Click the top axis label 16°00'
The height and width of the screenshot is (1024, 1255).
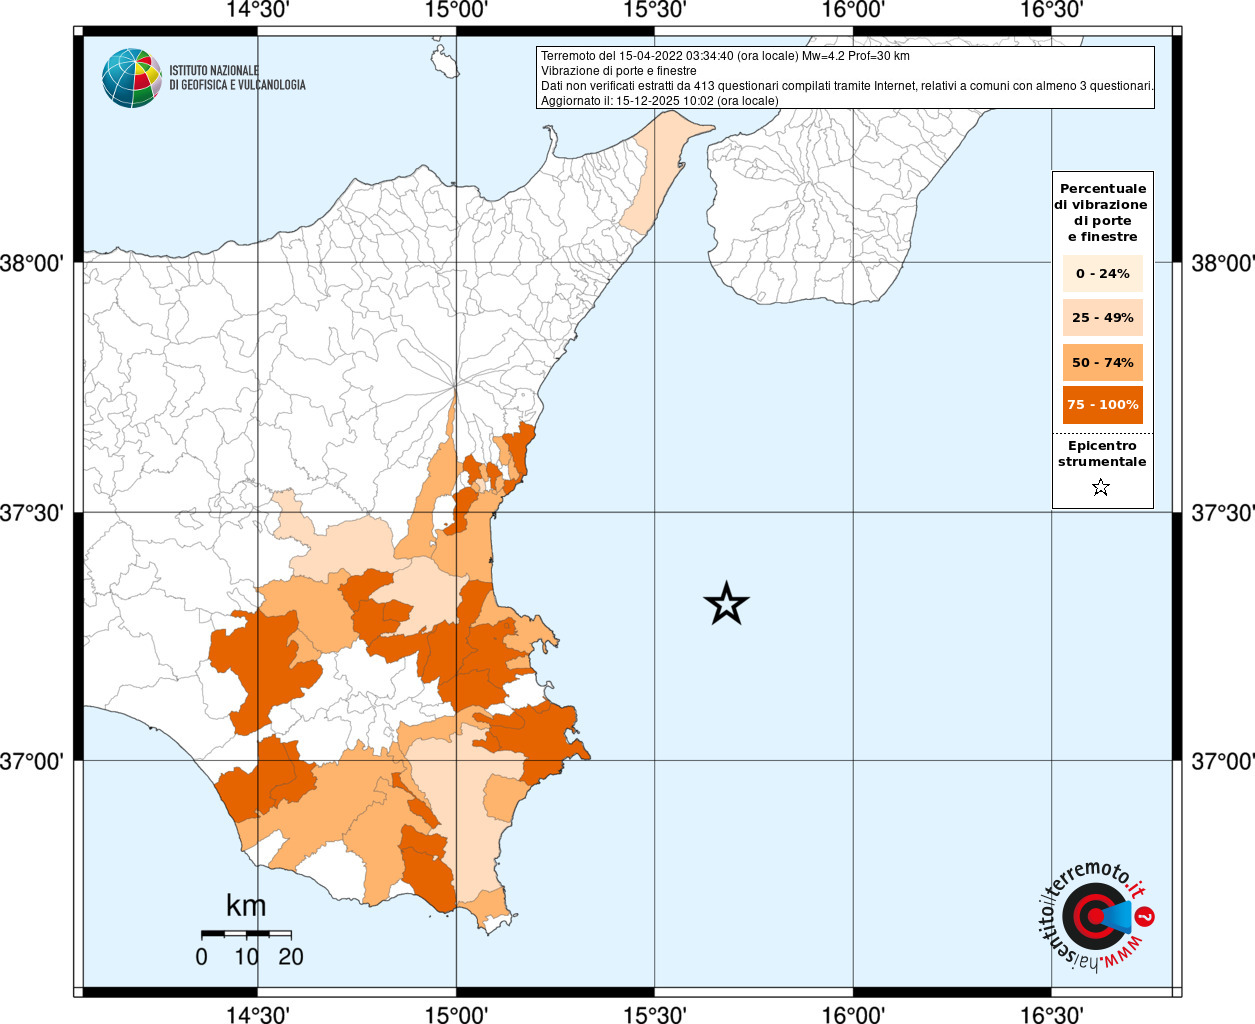(x=853, y=10)
